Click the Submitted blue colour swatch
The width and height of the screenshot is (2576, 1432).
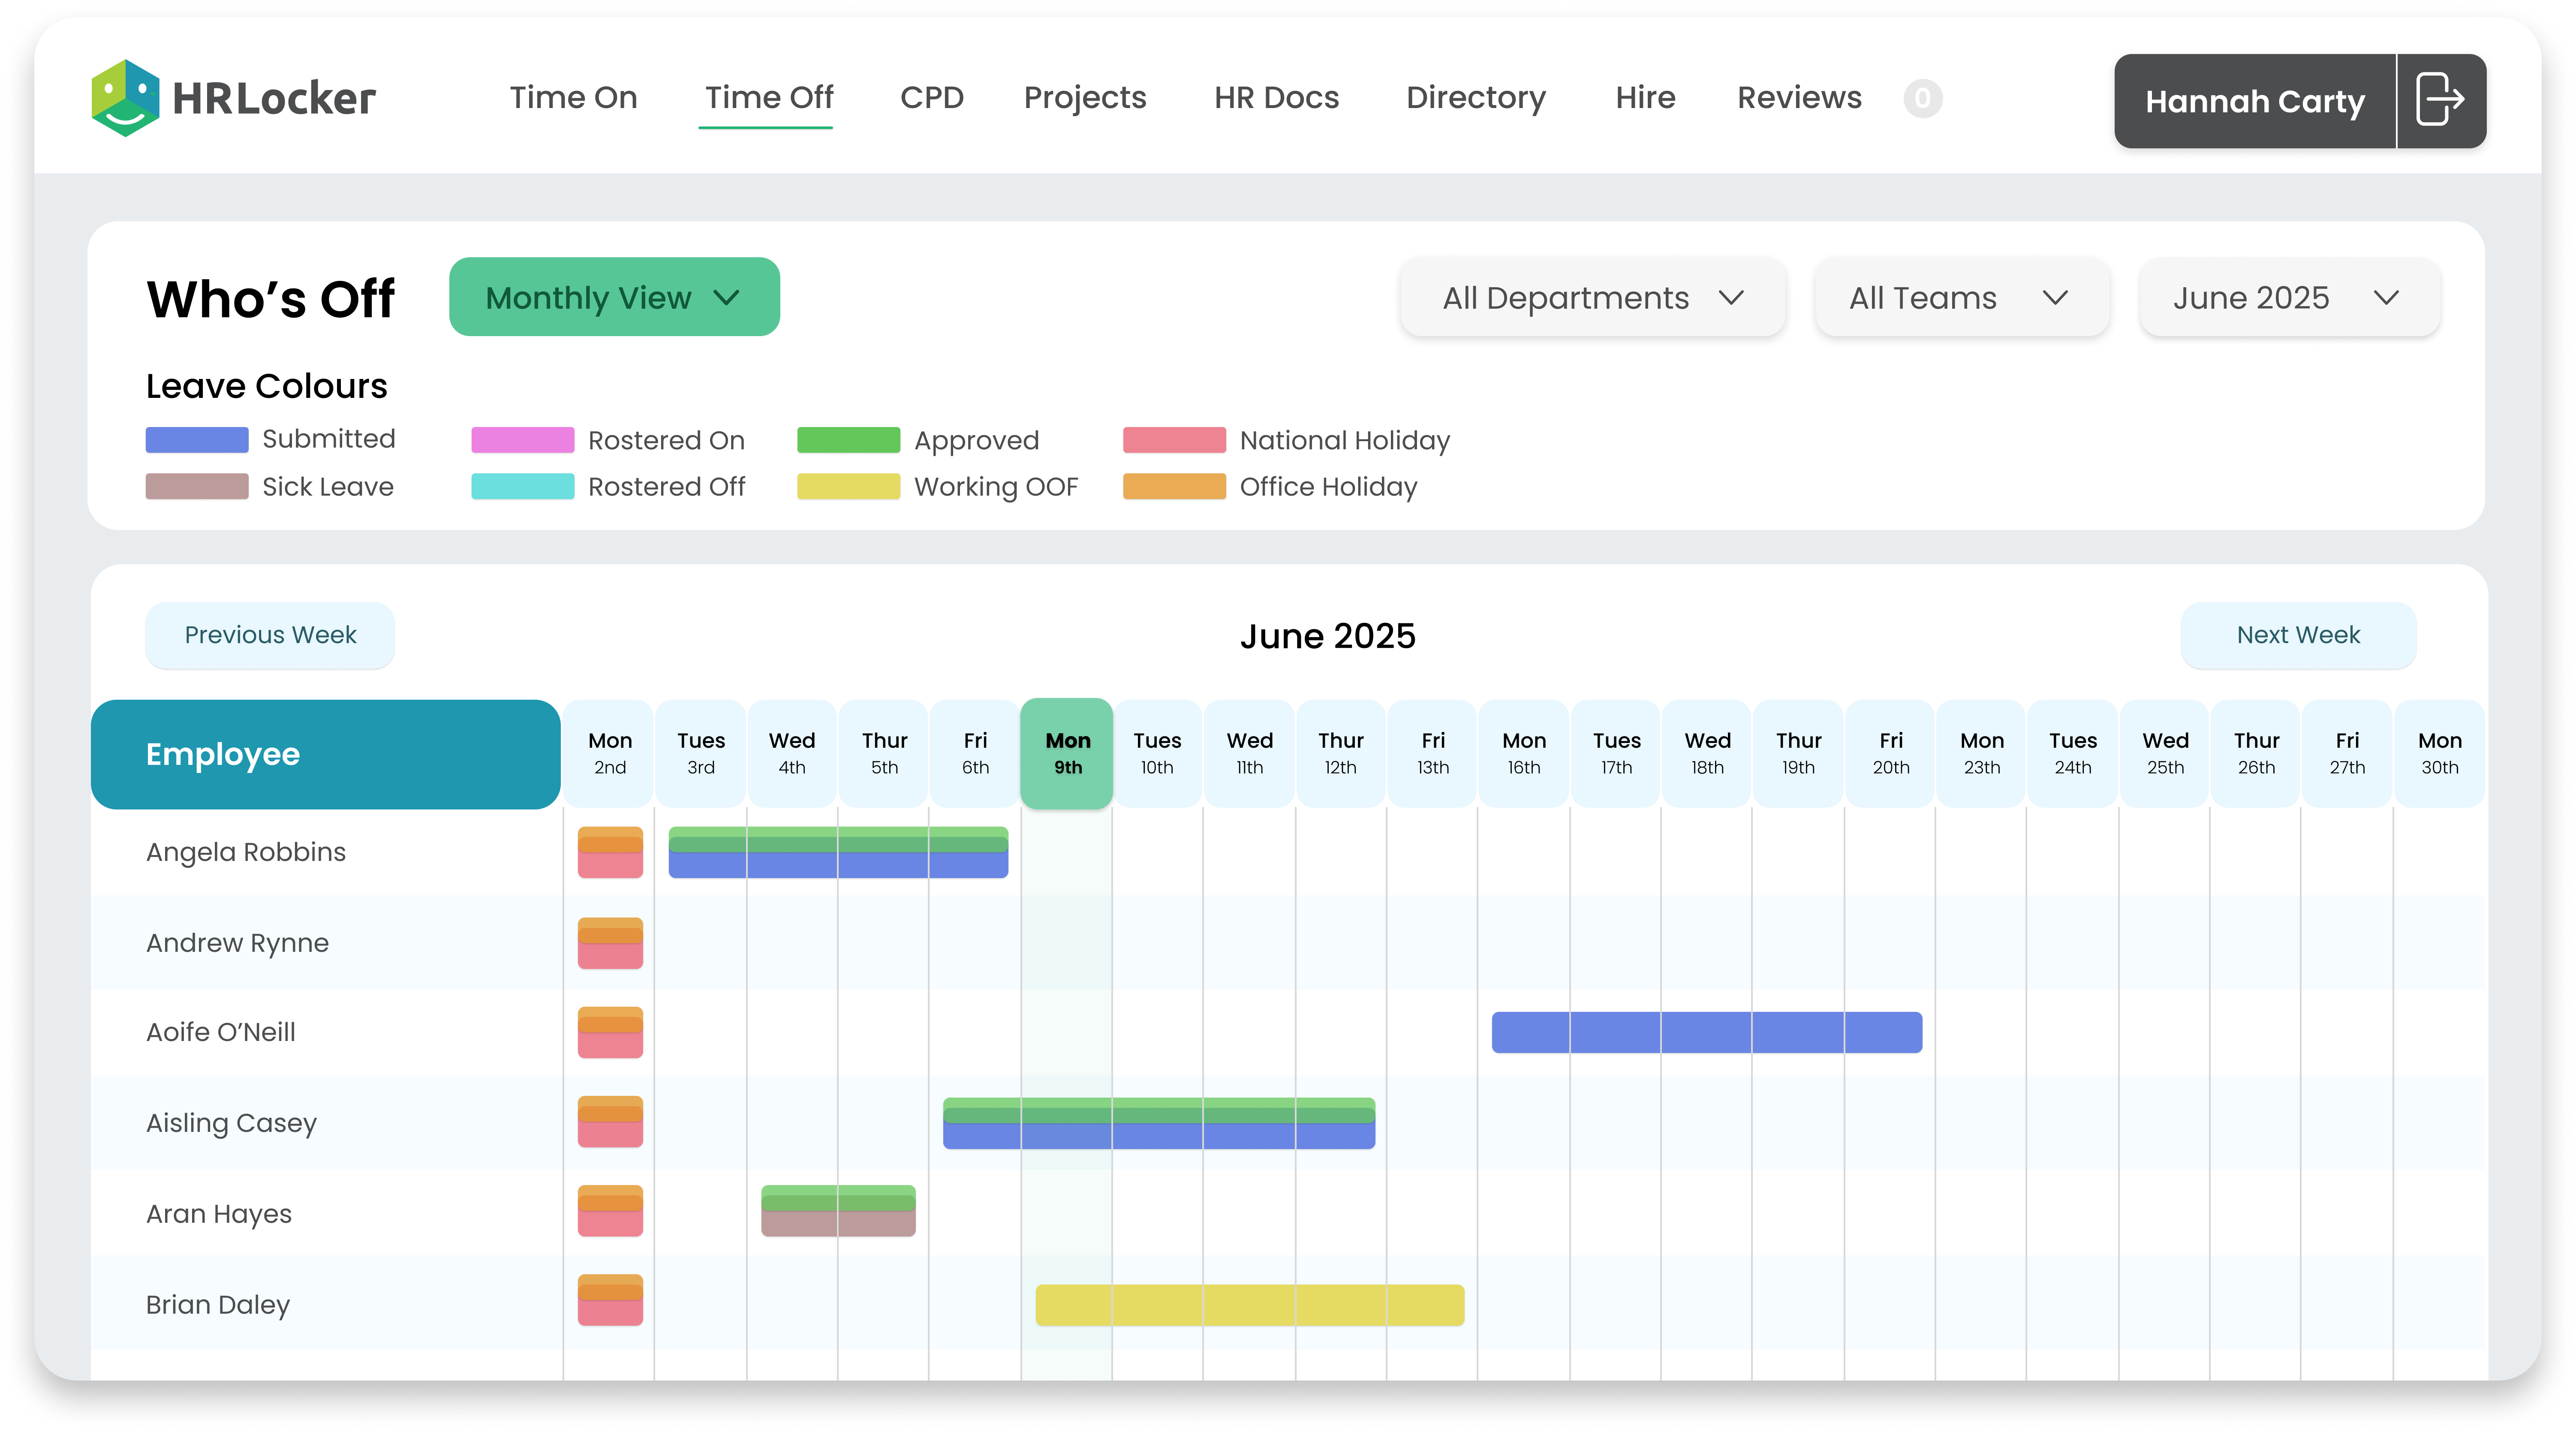click(x=197, y=440)
